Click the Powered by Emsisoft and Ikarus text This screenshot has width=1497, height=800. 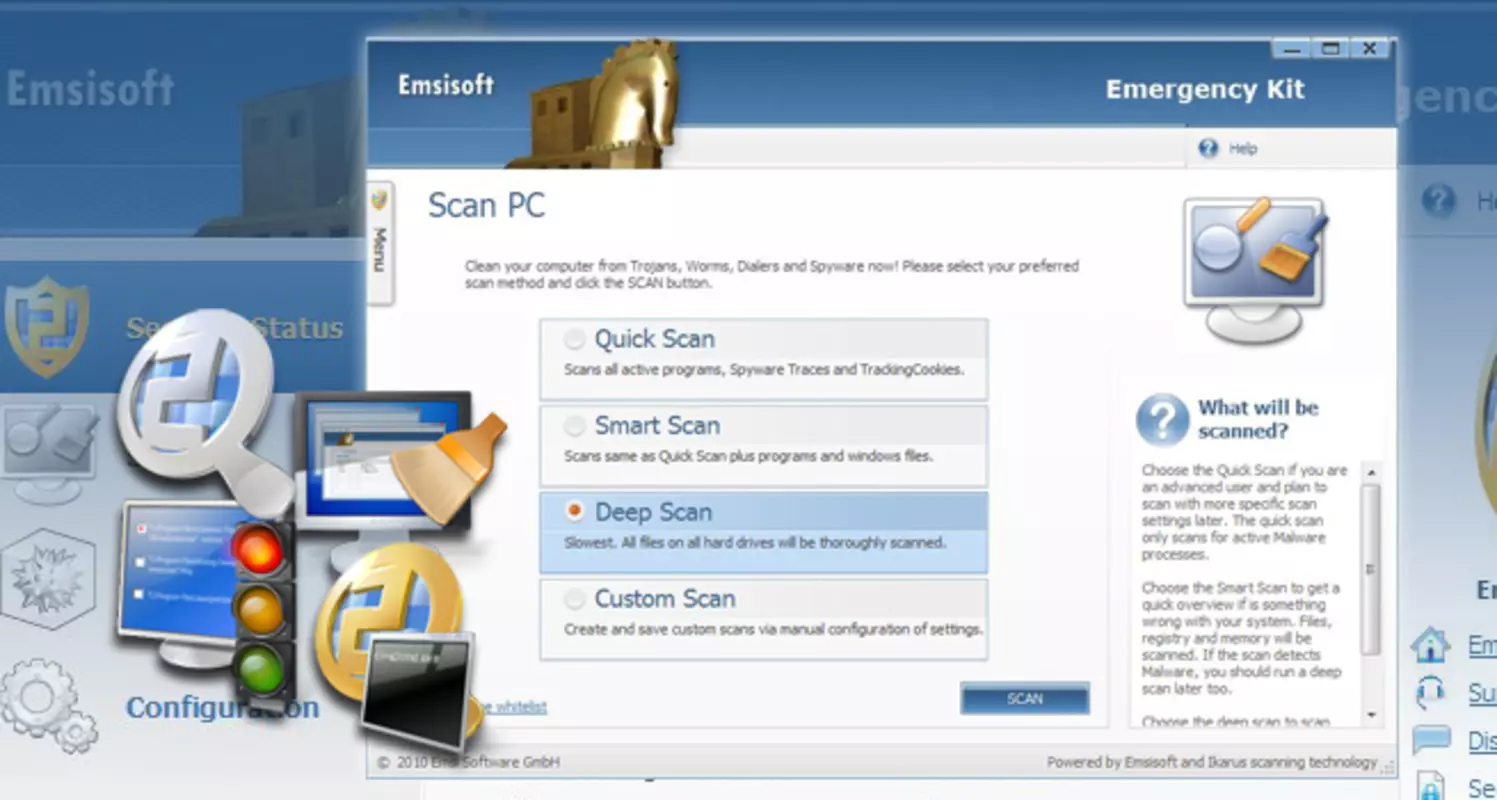pos(1212,763)
